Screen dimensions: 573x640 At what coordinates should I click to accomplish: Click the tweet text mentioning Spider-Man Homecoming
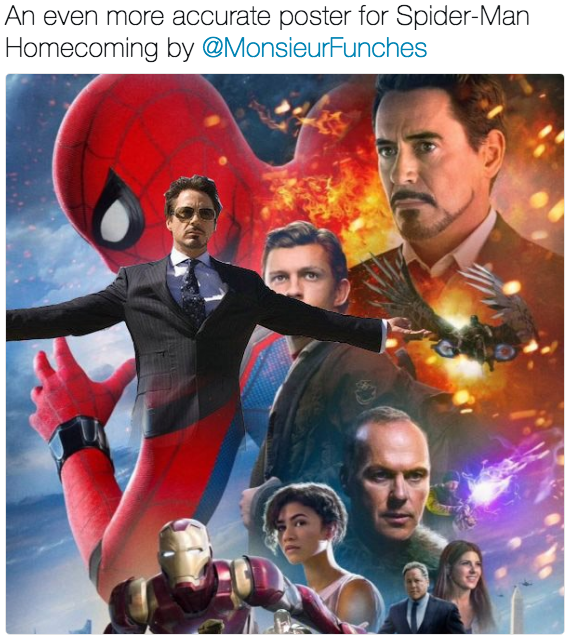click(x=267, y=32)
